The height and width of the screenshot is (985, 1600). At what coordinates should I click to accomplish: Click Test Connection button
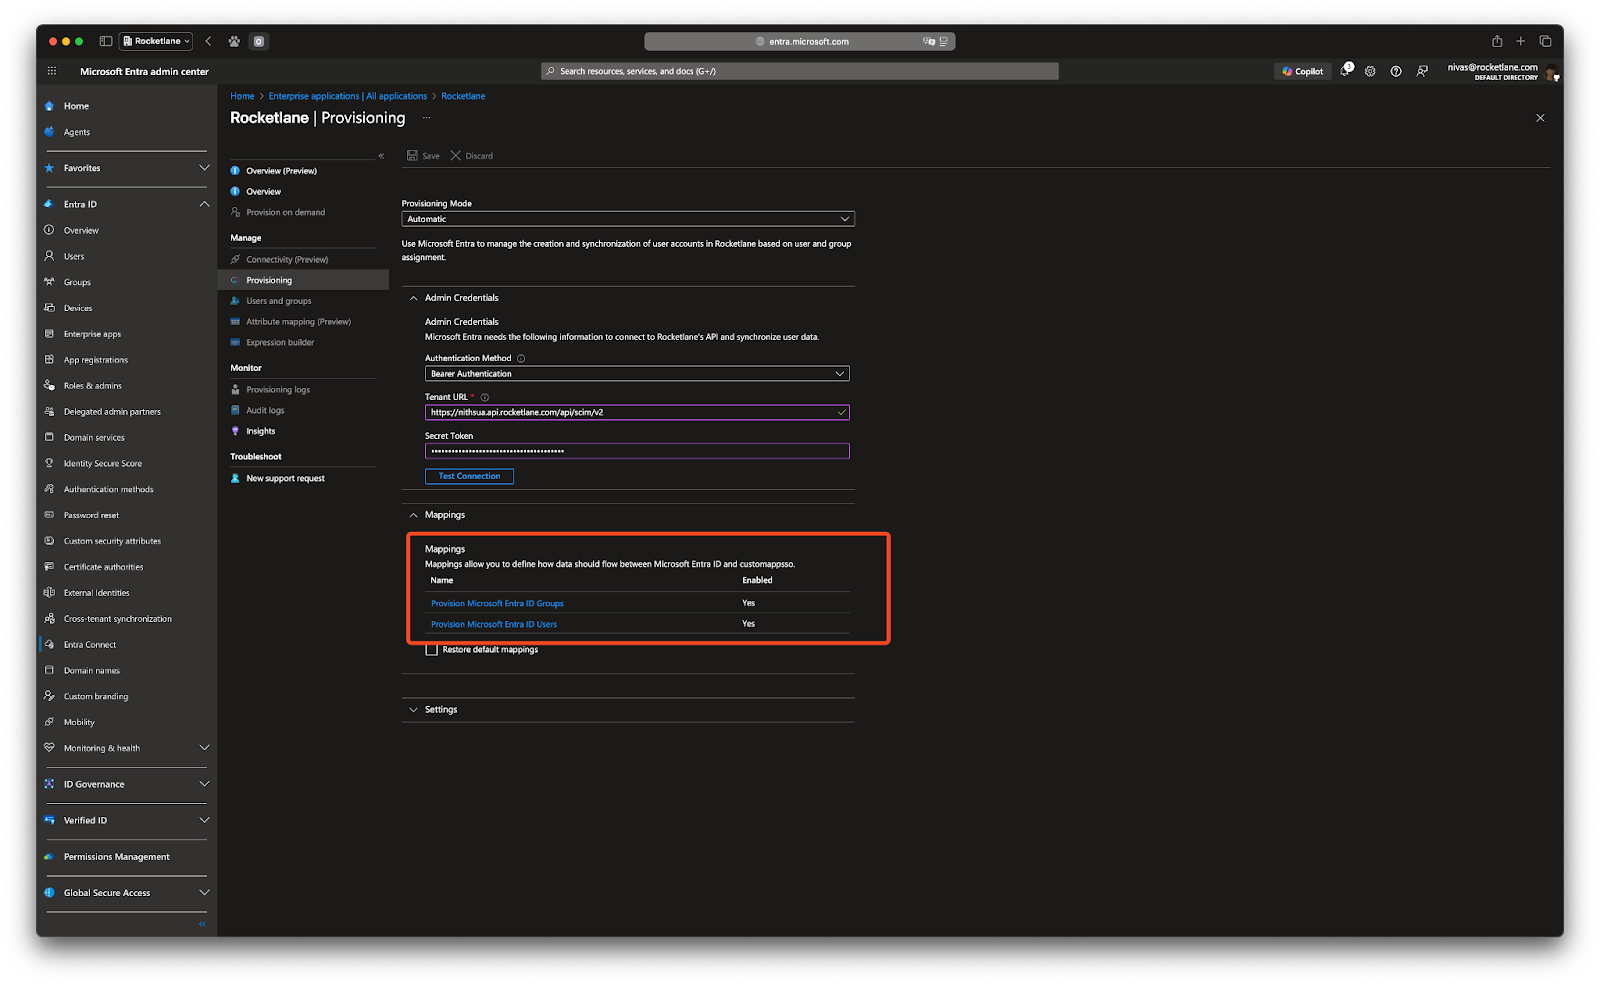point(469,476)
